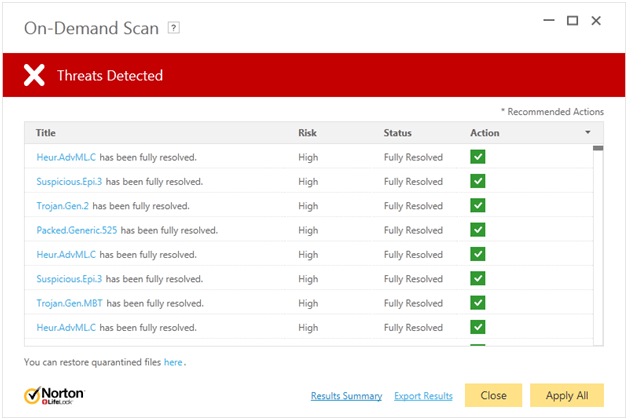Maximize the On-Demand Scan window
The height and width of the screenshot is (420, 628).
point(572,20)
